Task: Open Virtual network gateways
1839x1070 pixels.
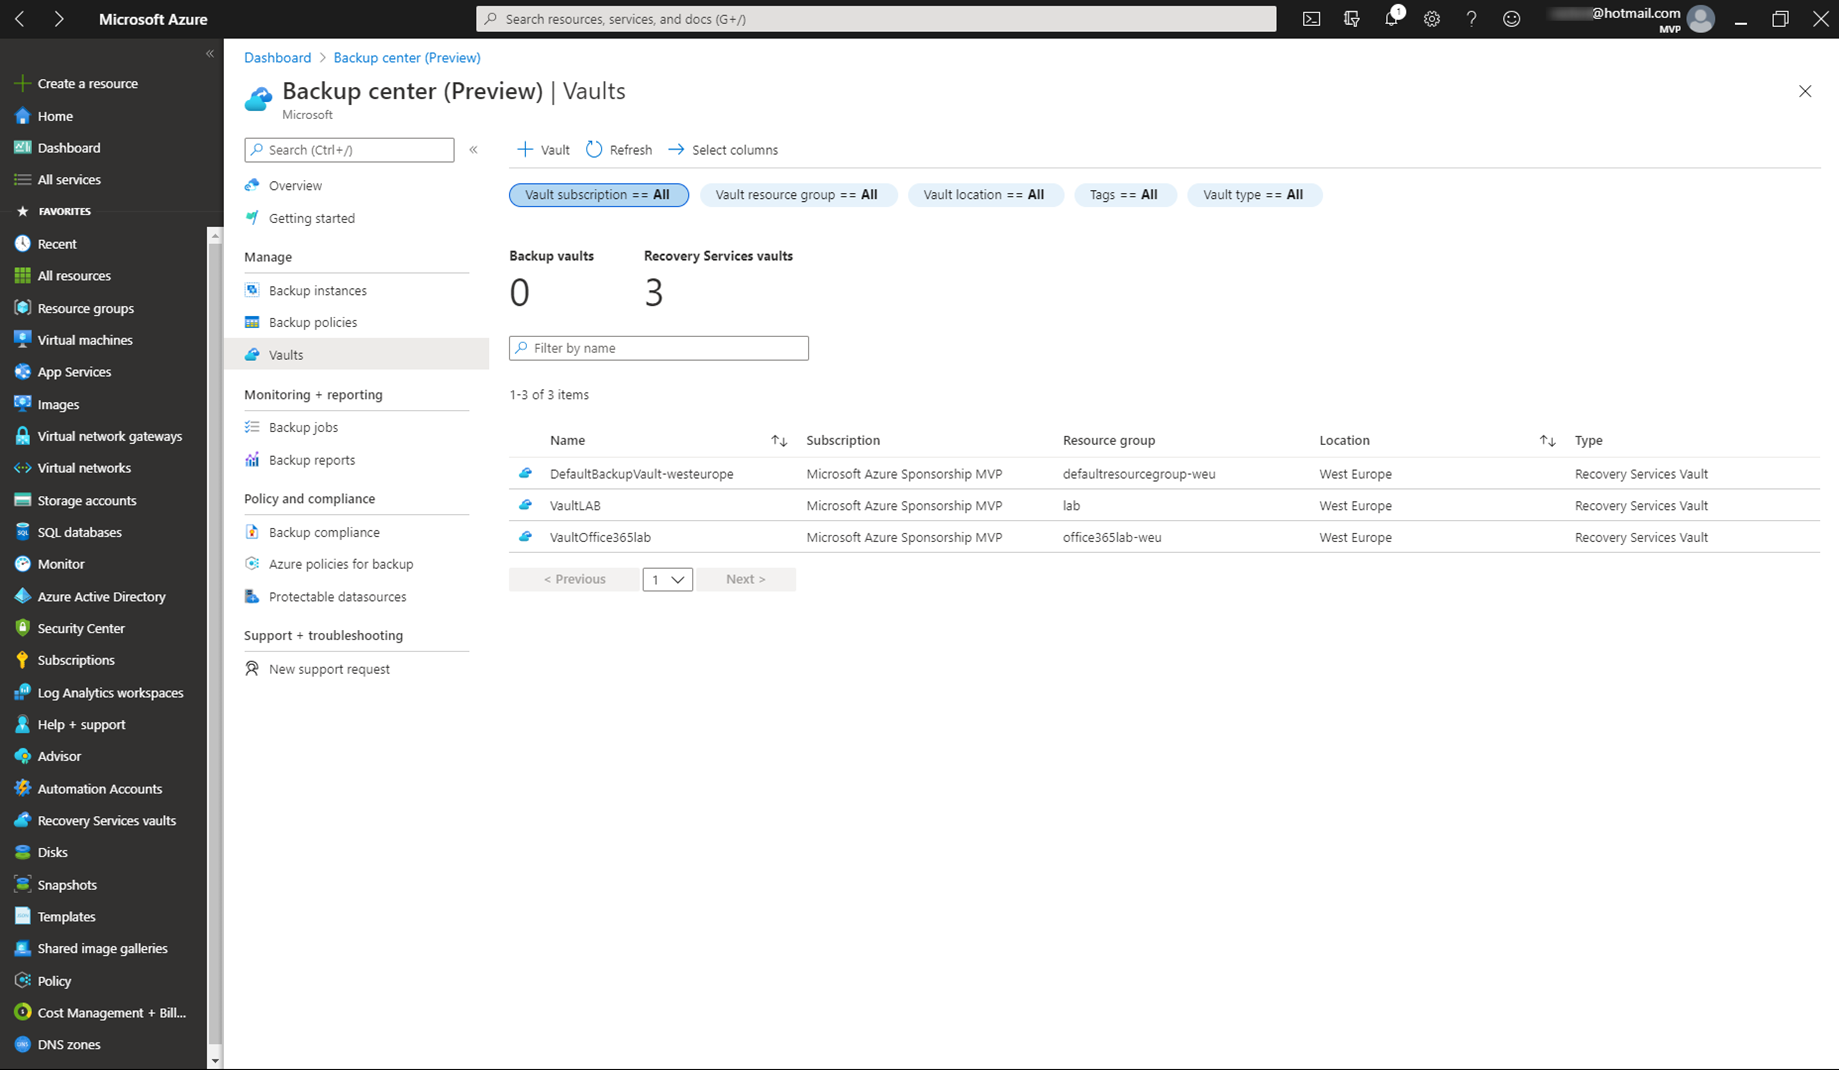Action: click(110, 436)
